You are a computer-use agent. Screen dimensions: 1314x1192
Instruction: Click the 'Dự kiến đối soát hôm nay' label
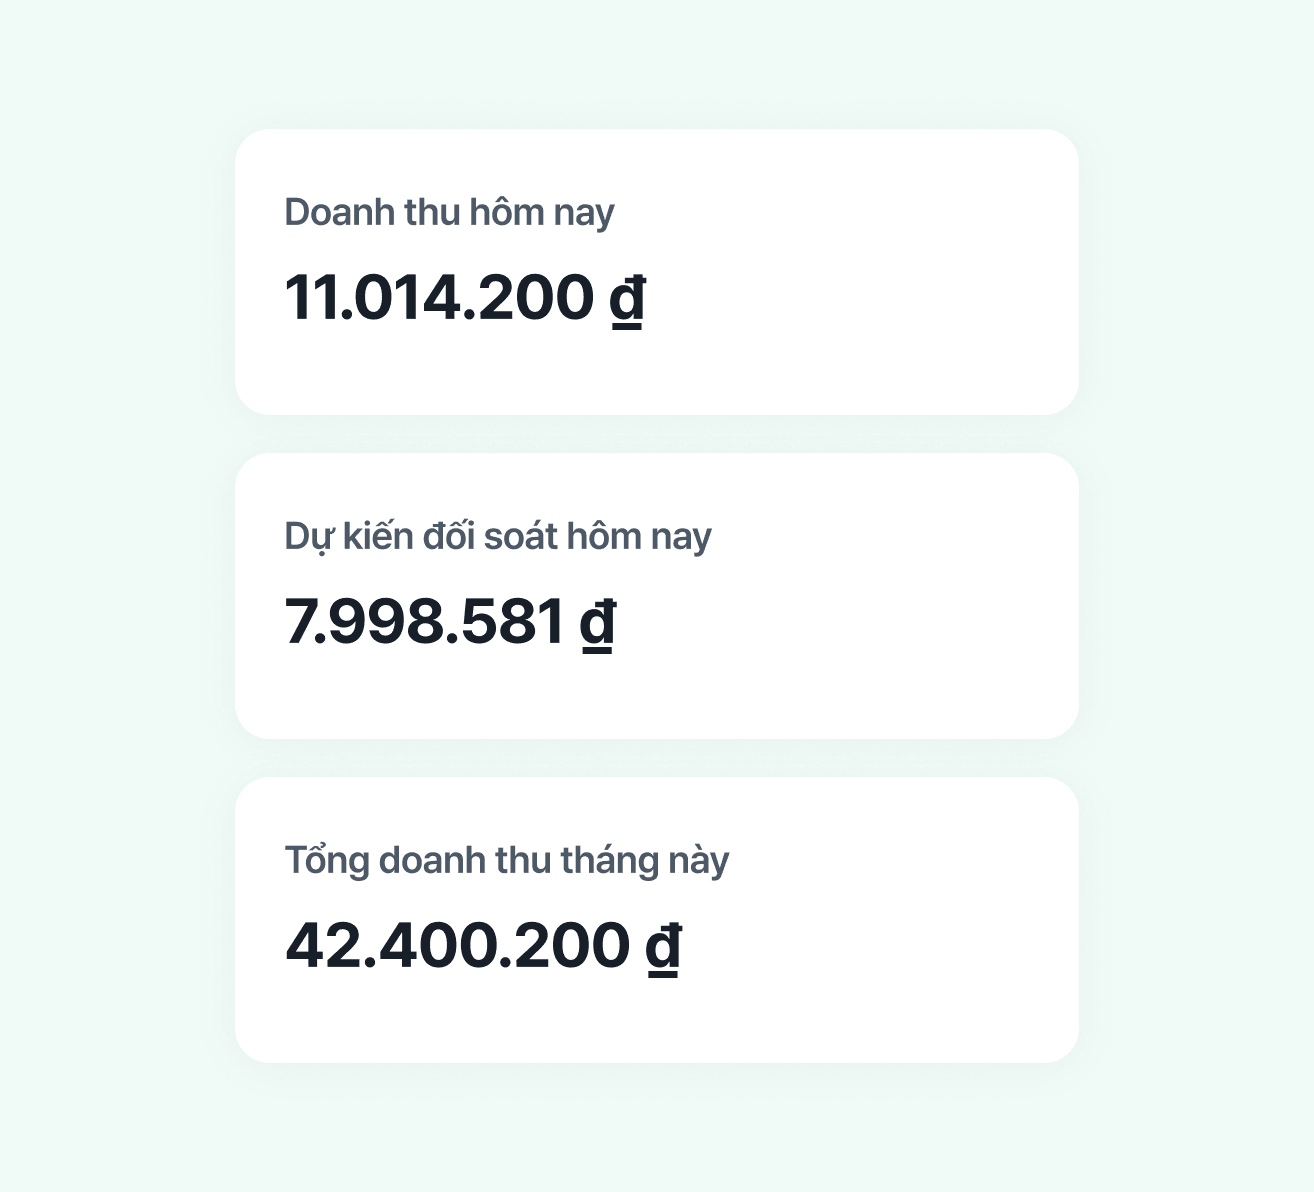pos(498,537)
